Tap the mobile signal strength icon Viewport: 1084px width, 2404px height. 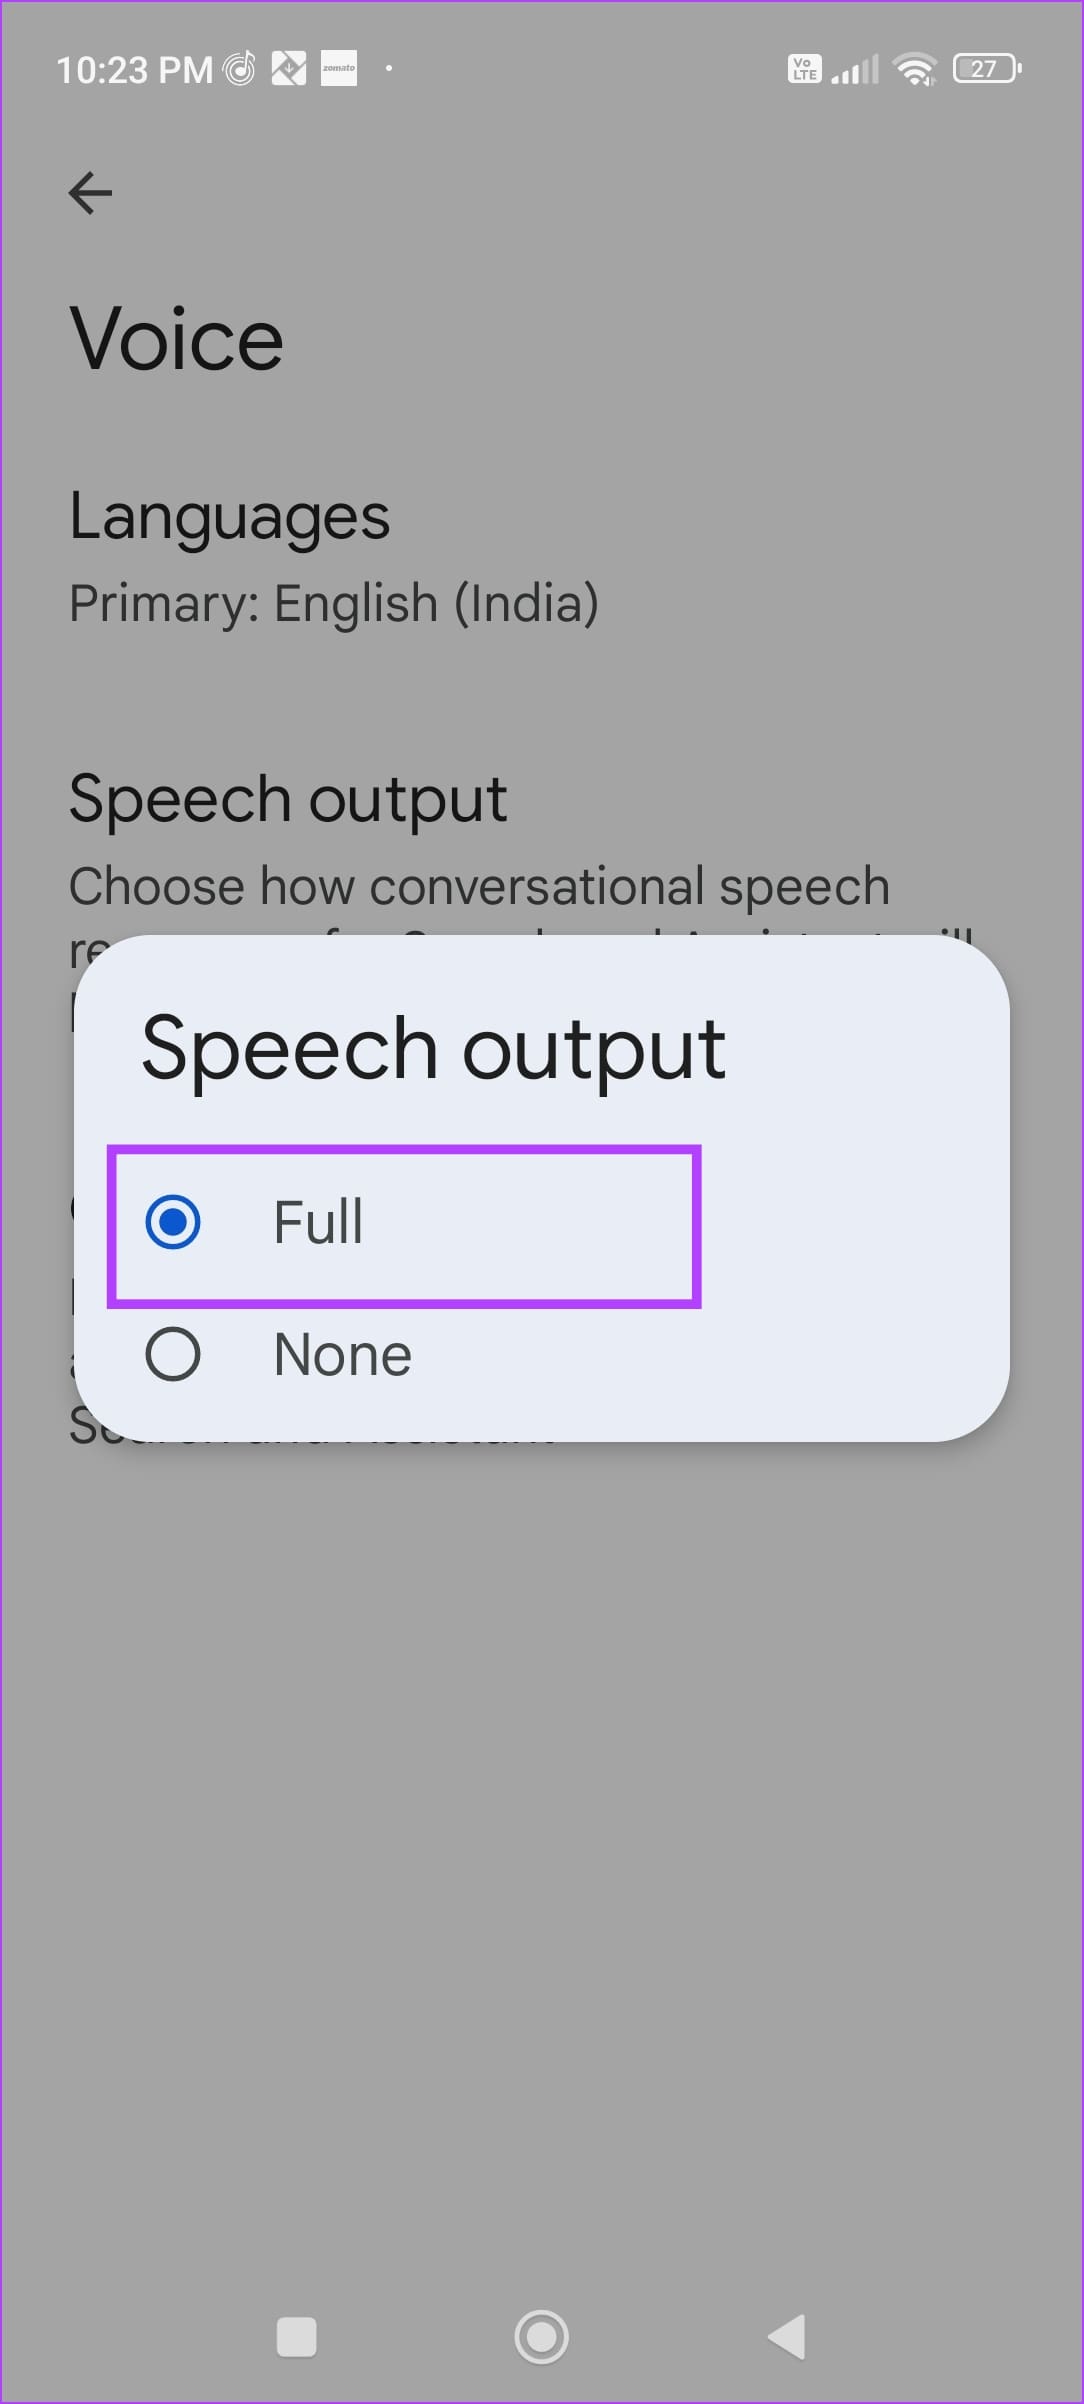tap(856, 68)
